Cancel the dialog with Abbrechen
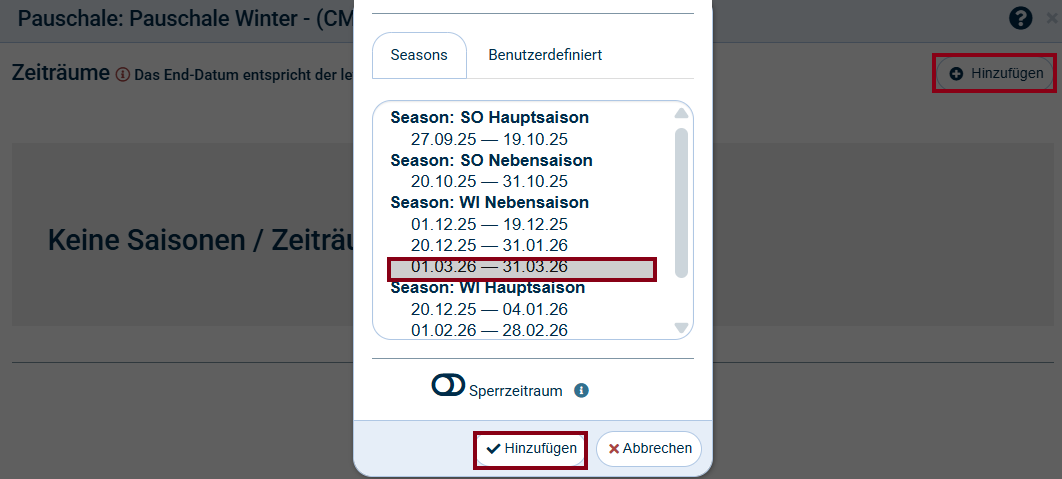The image size is (1062, 479). point(650,449)
